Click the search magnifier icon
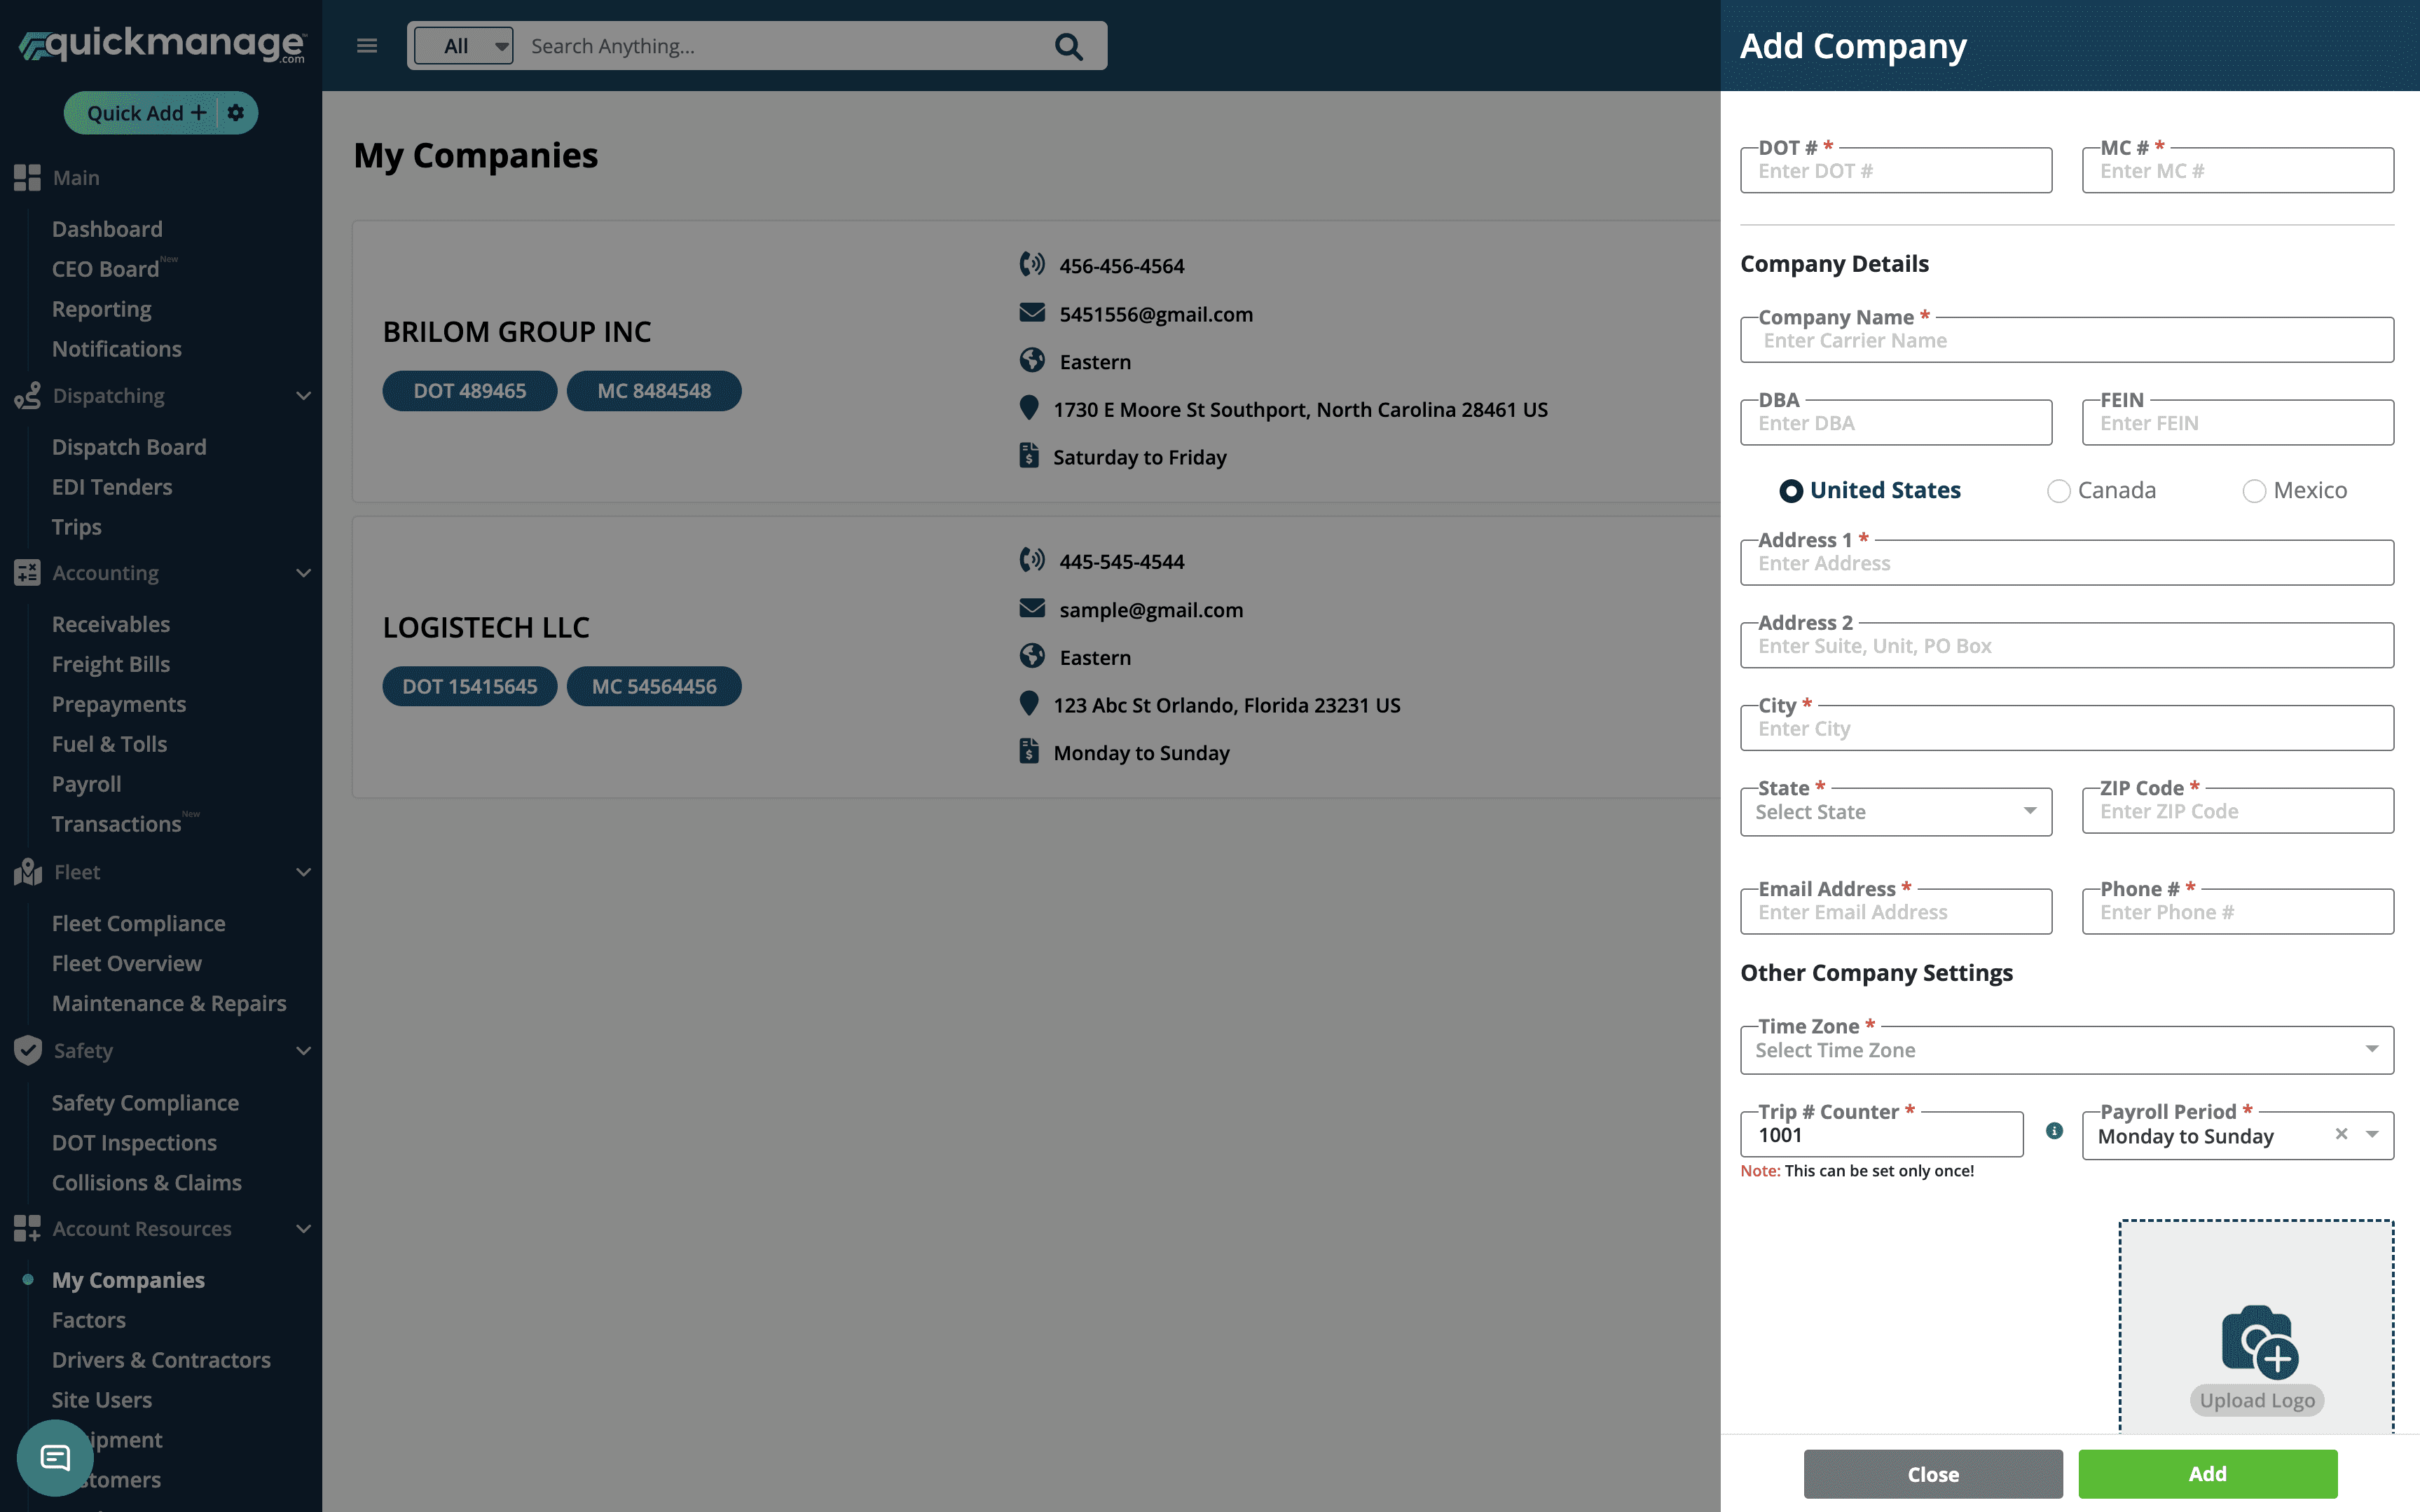The height and width of the screenshot is (1512, 2420). (1068, 46)
